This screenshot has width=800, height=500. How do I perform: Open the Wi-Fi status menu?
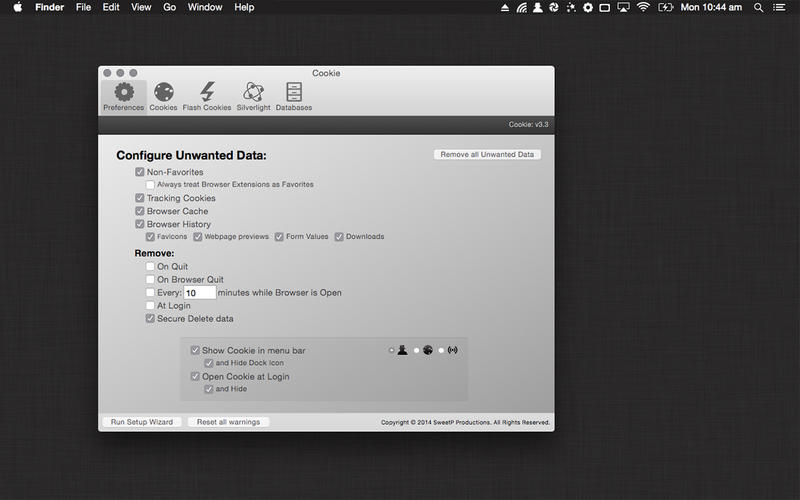click(642, 7)
